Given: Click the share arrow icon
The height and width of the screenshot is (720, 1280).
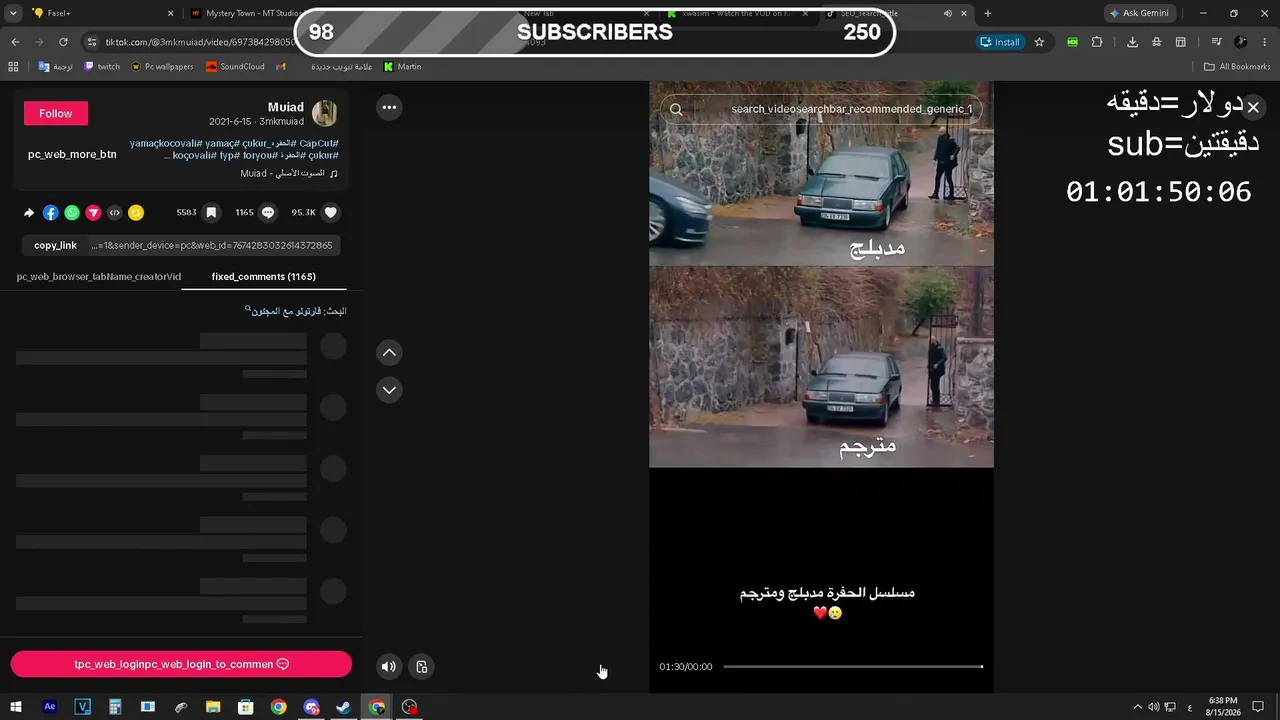Looking at the screenshot, I should click(x=29, y=213).
